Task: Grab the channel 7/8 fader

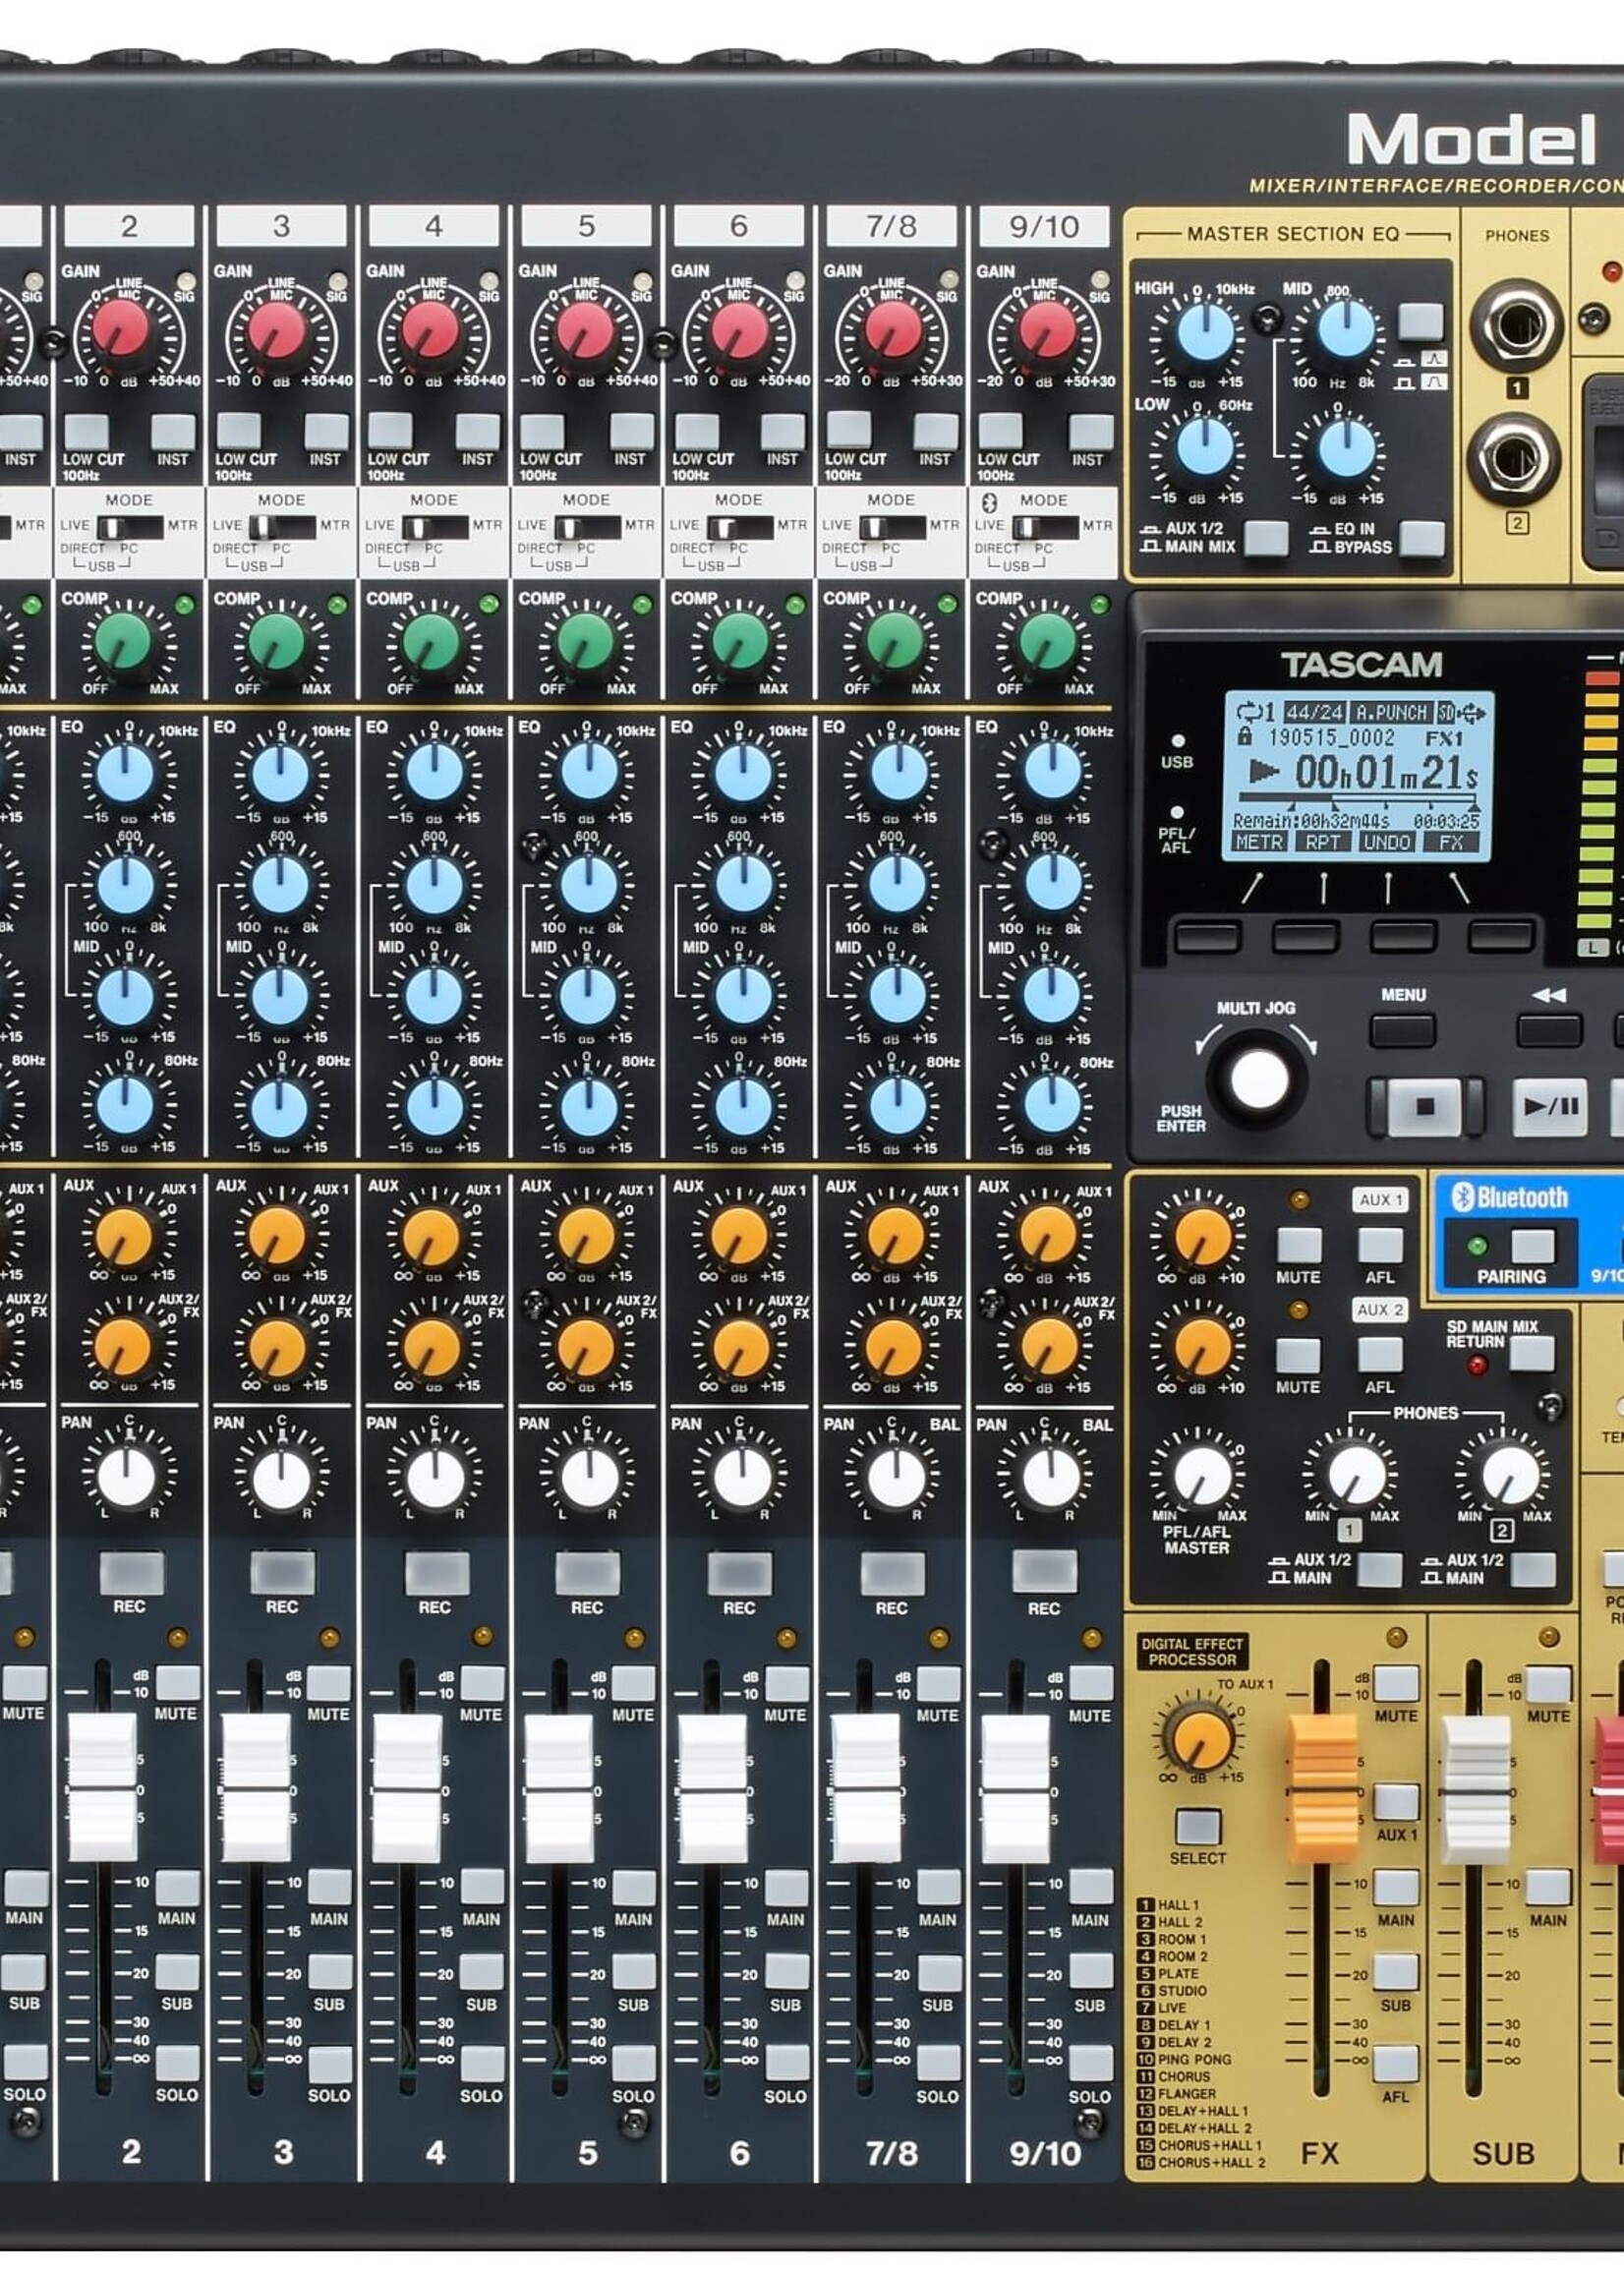Action: (x=863, y=1789)
